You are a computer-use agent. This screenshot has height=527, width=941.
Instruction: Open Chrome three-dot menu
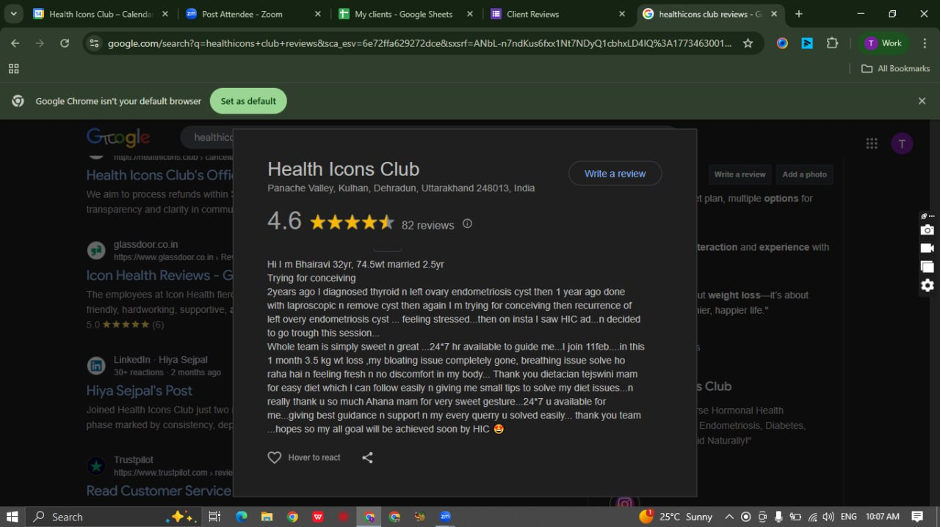[925, 43]
